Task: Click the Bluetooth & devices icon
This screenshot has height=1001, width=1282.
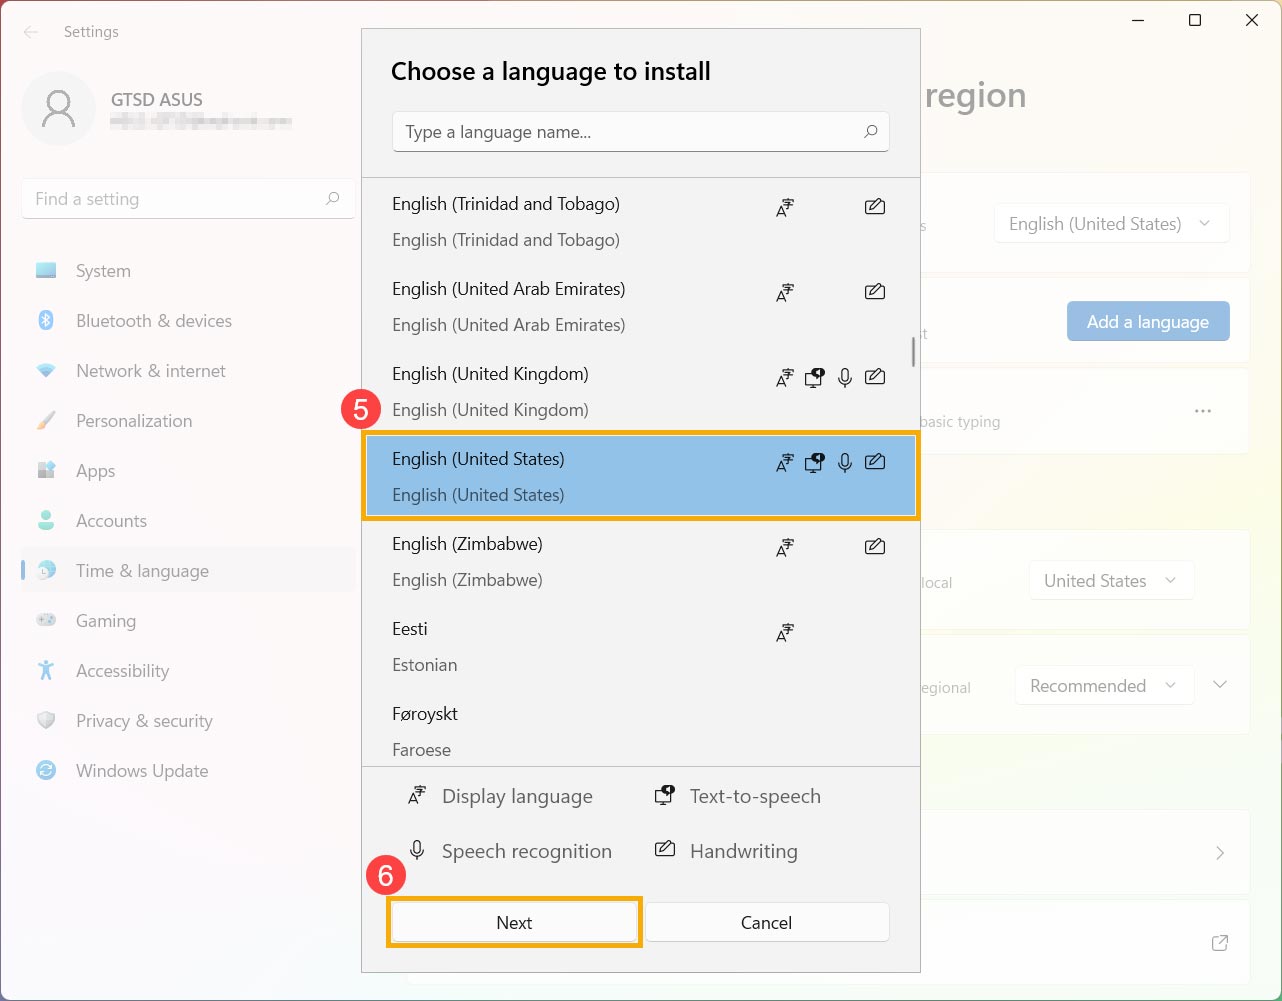Action: 46,320
